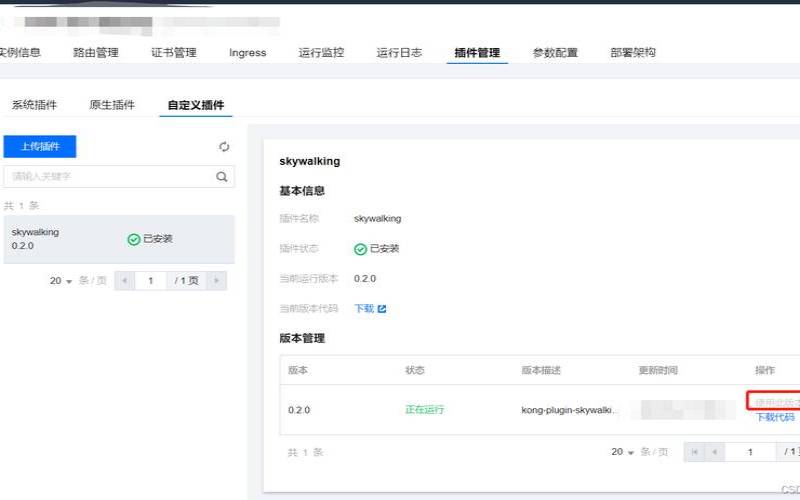Screen dimensions: 800x500
Task: Open 运行监控 top tab
Action: pyautogui.click(x=321, y=53)
